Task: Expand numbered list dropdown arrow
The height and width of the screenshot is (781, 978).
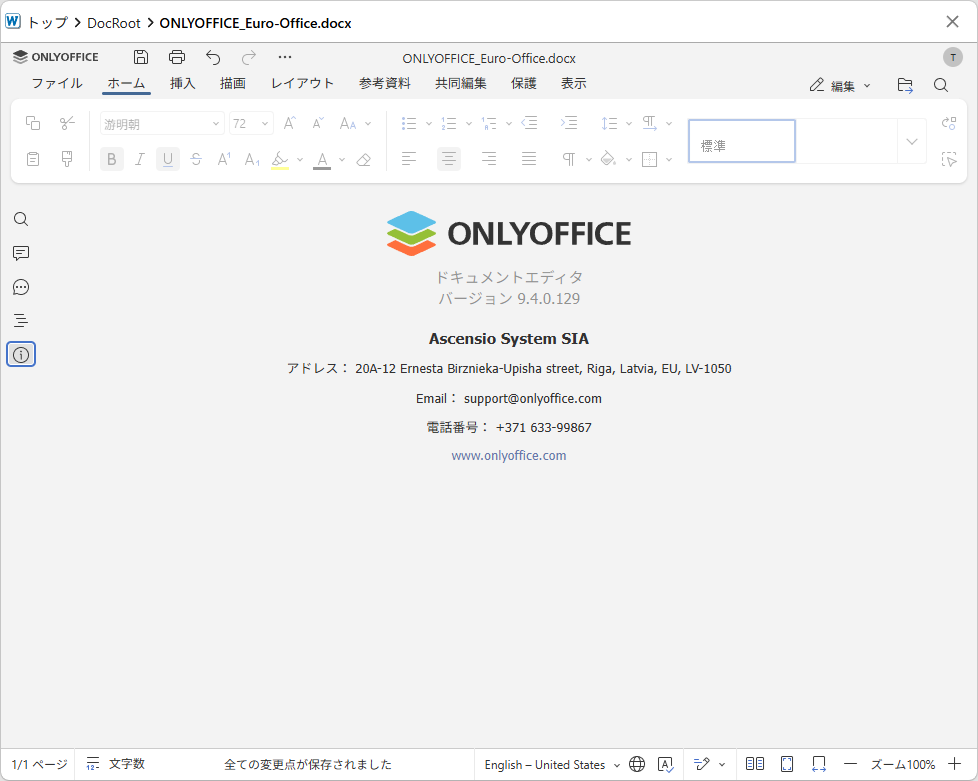Action: (x=469, y=124)
